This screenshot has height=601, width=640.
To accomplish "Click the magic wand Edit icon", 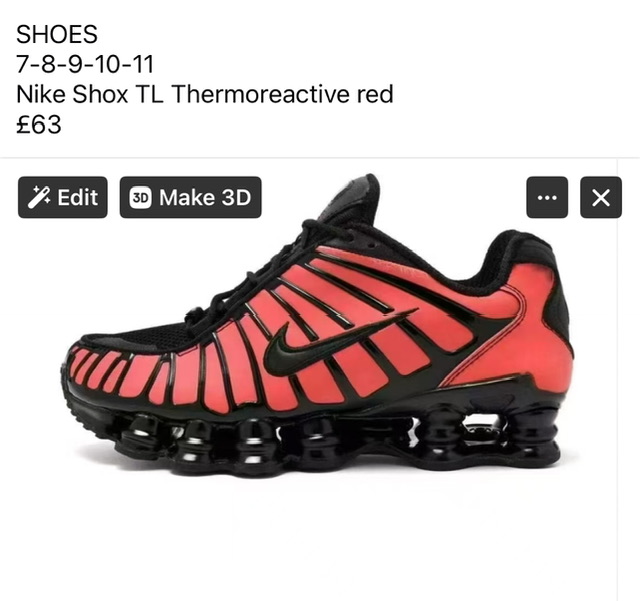I will [x=39, y=197].
